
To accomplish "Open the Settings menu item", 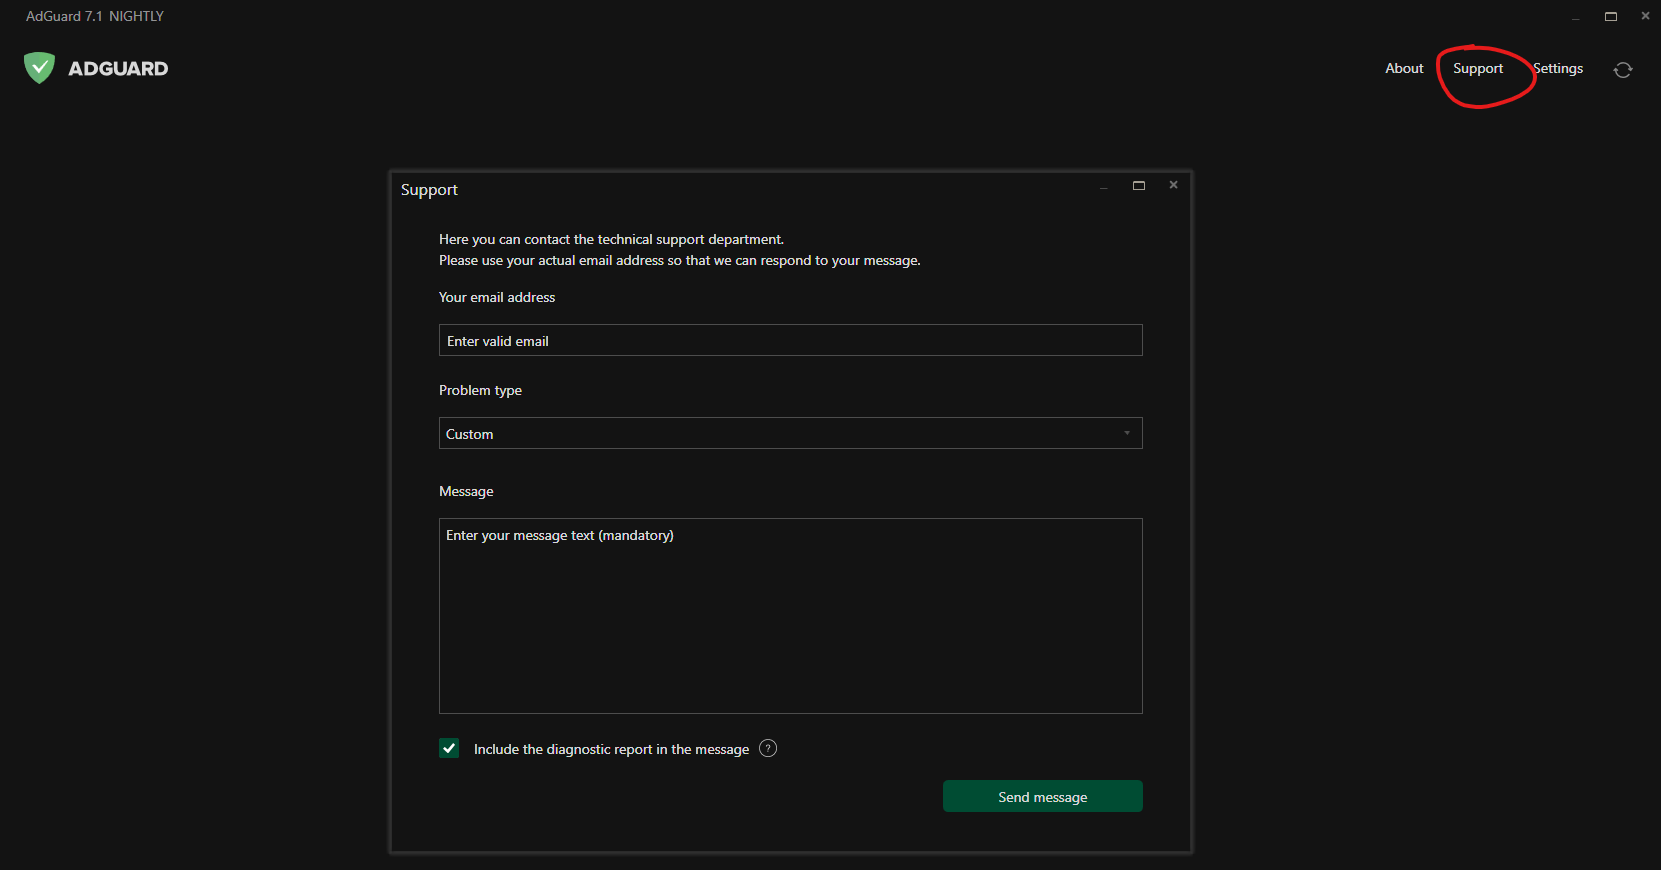I will 1558,68.
